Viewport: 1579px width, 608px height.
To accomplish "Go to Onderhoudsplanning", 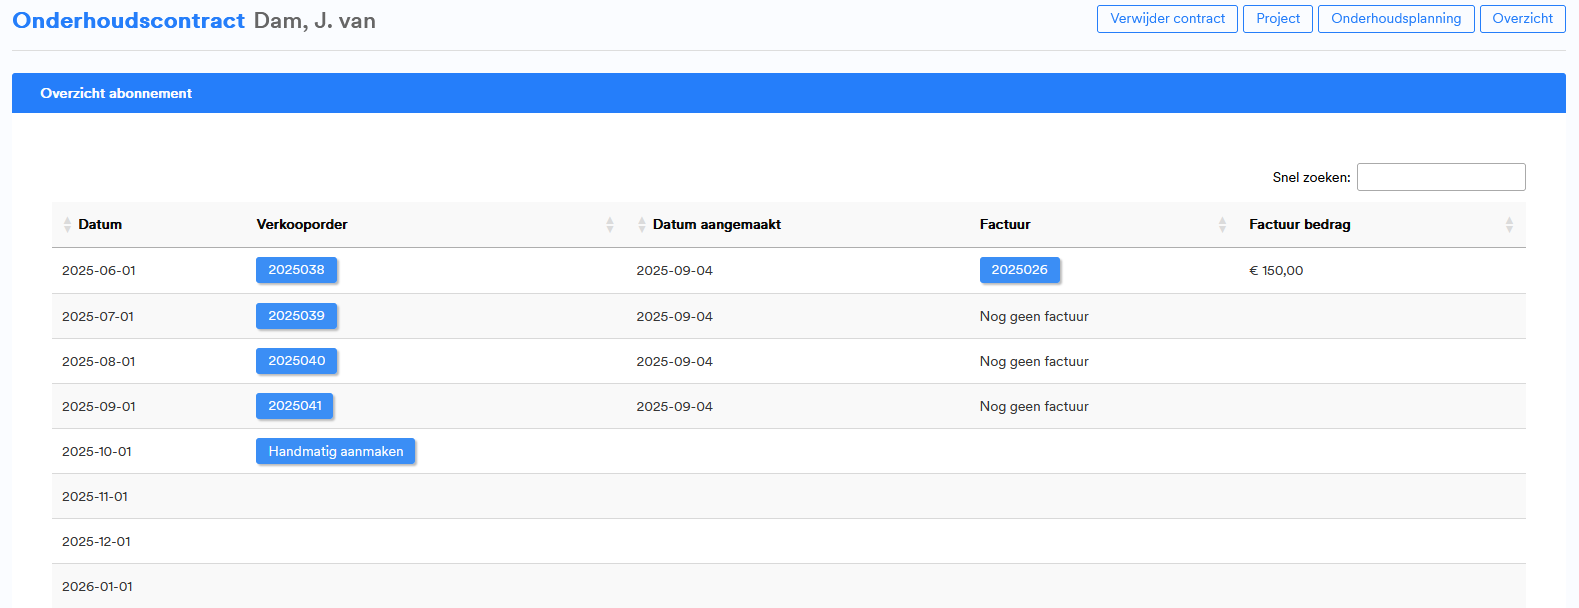I will [x=1395, y=19].
